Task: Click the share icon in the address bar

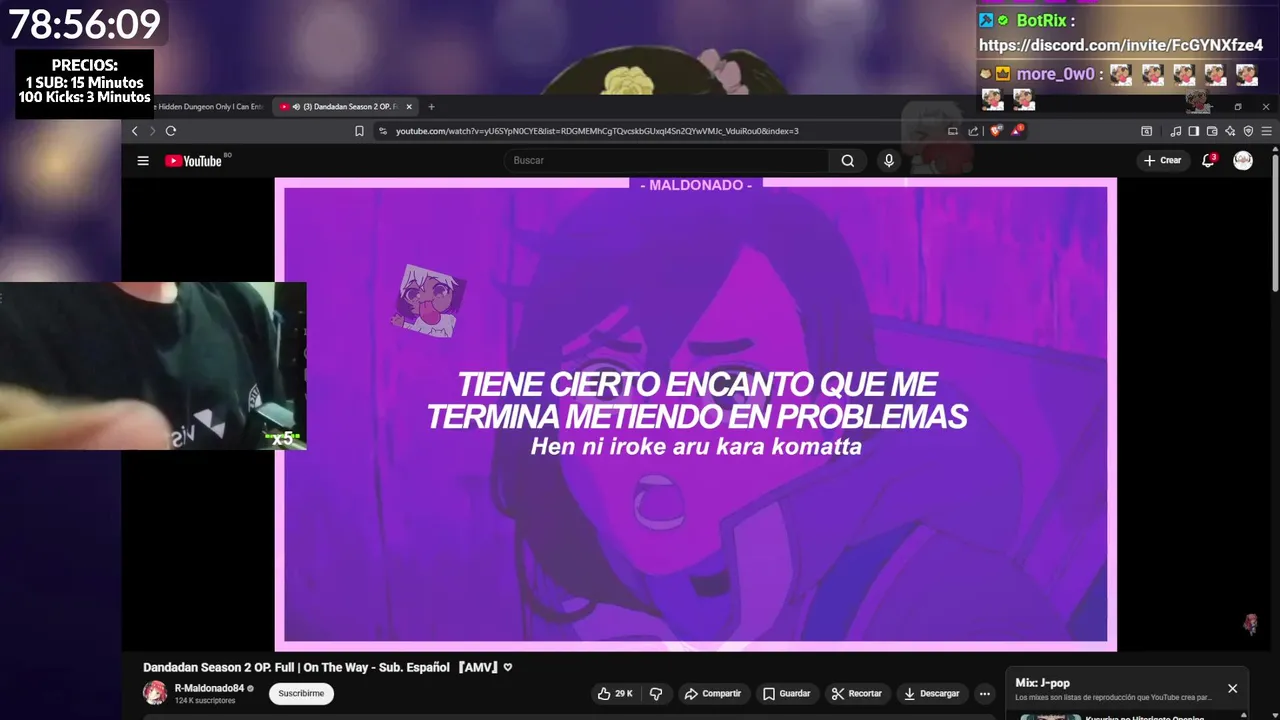Action: click(973, 131)
